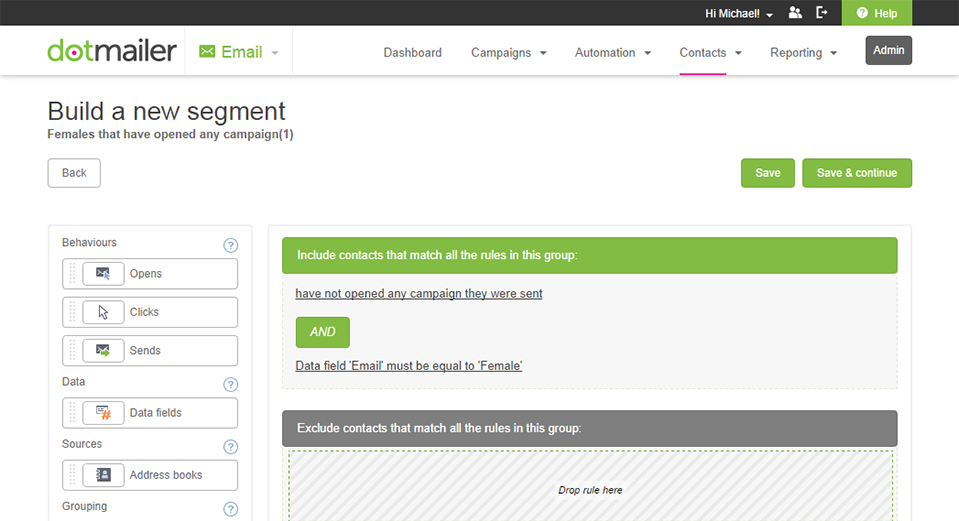
Task: Edit the 'have not opened any campaign' rule
Action: point(418,294)
